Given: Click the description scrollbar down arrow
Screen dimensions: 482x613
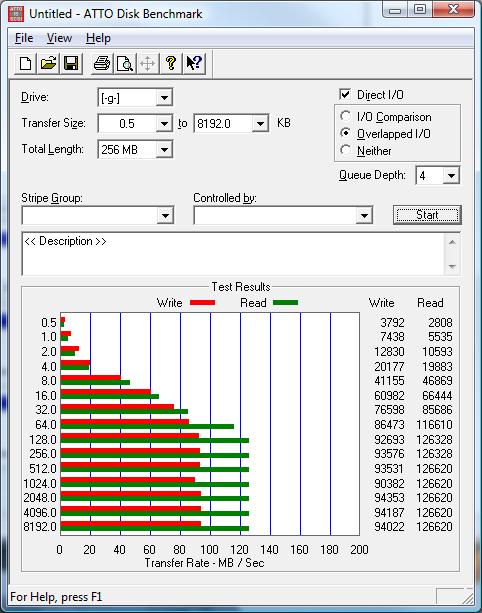Looking at the screenshot, I should (x=452, y=267).
